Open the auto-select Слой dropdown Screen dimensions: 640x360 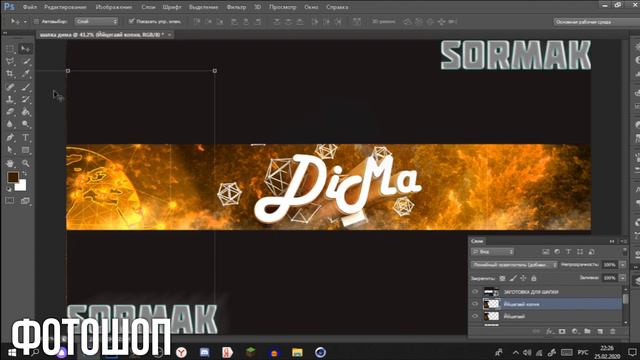96,21
